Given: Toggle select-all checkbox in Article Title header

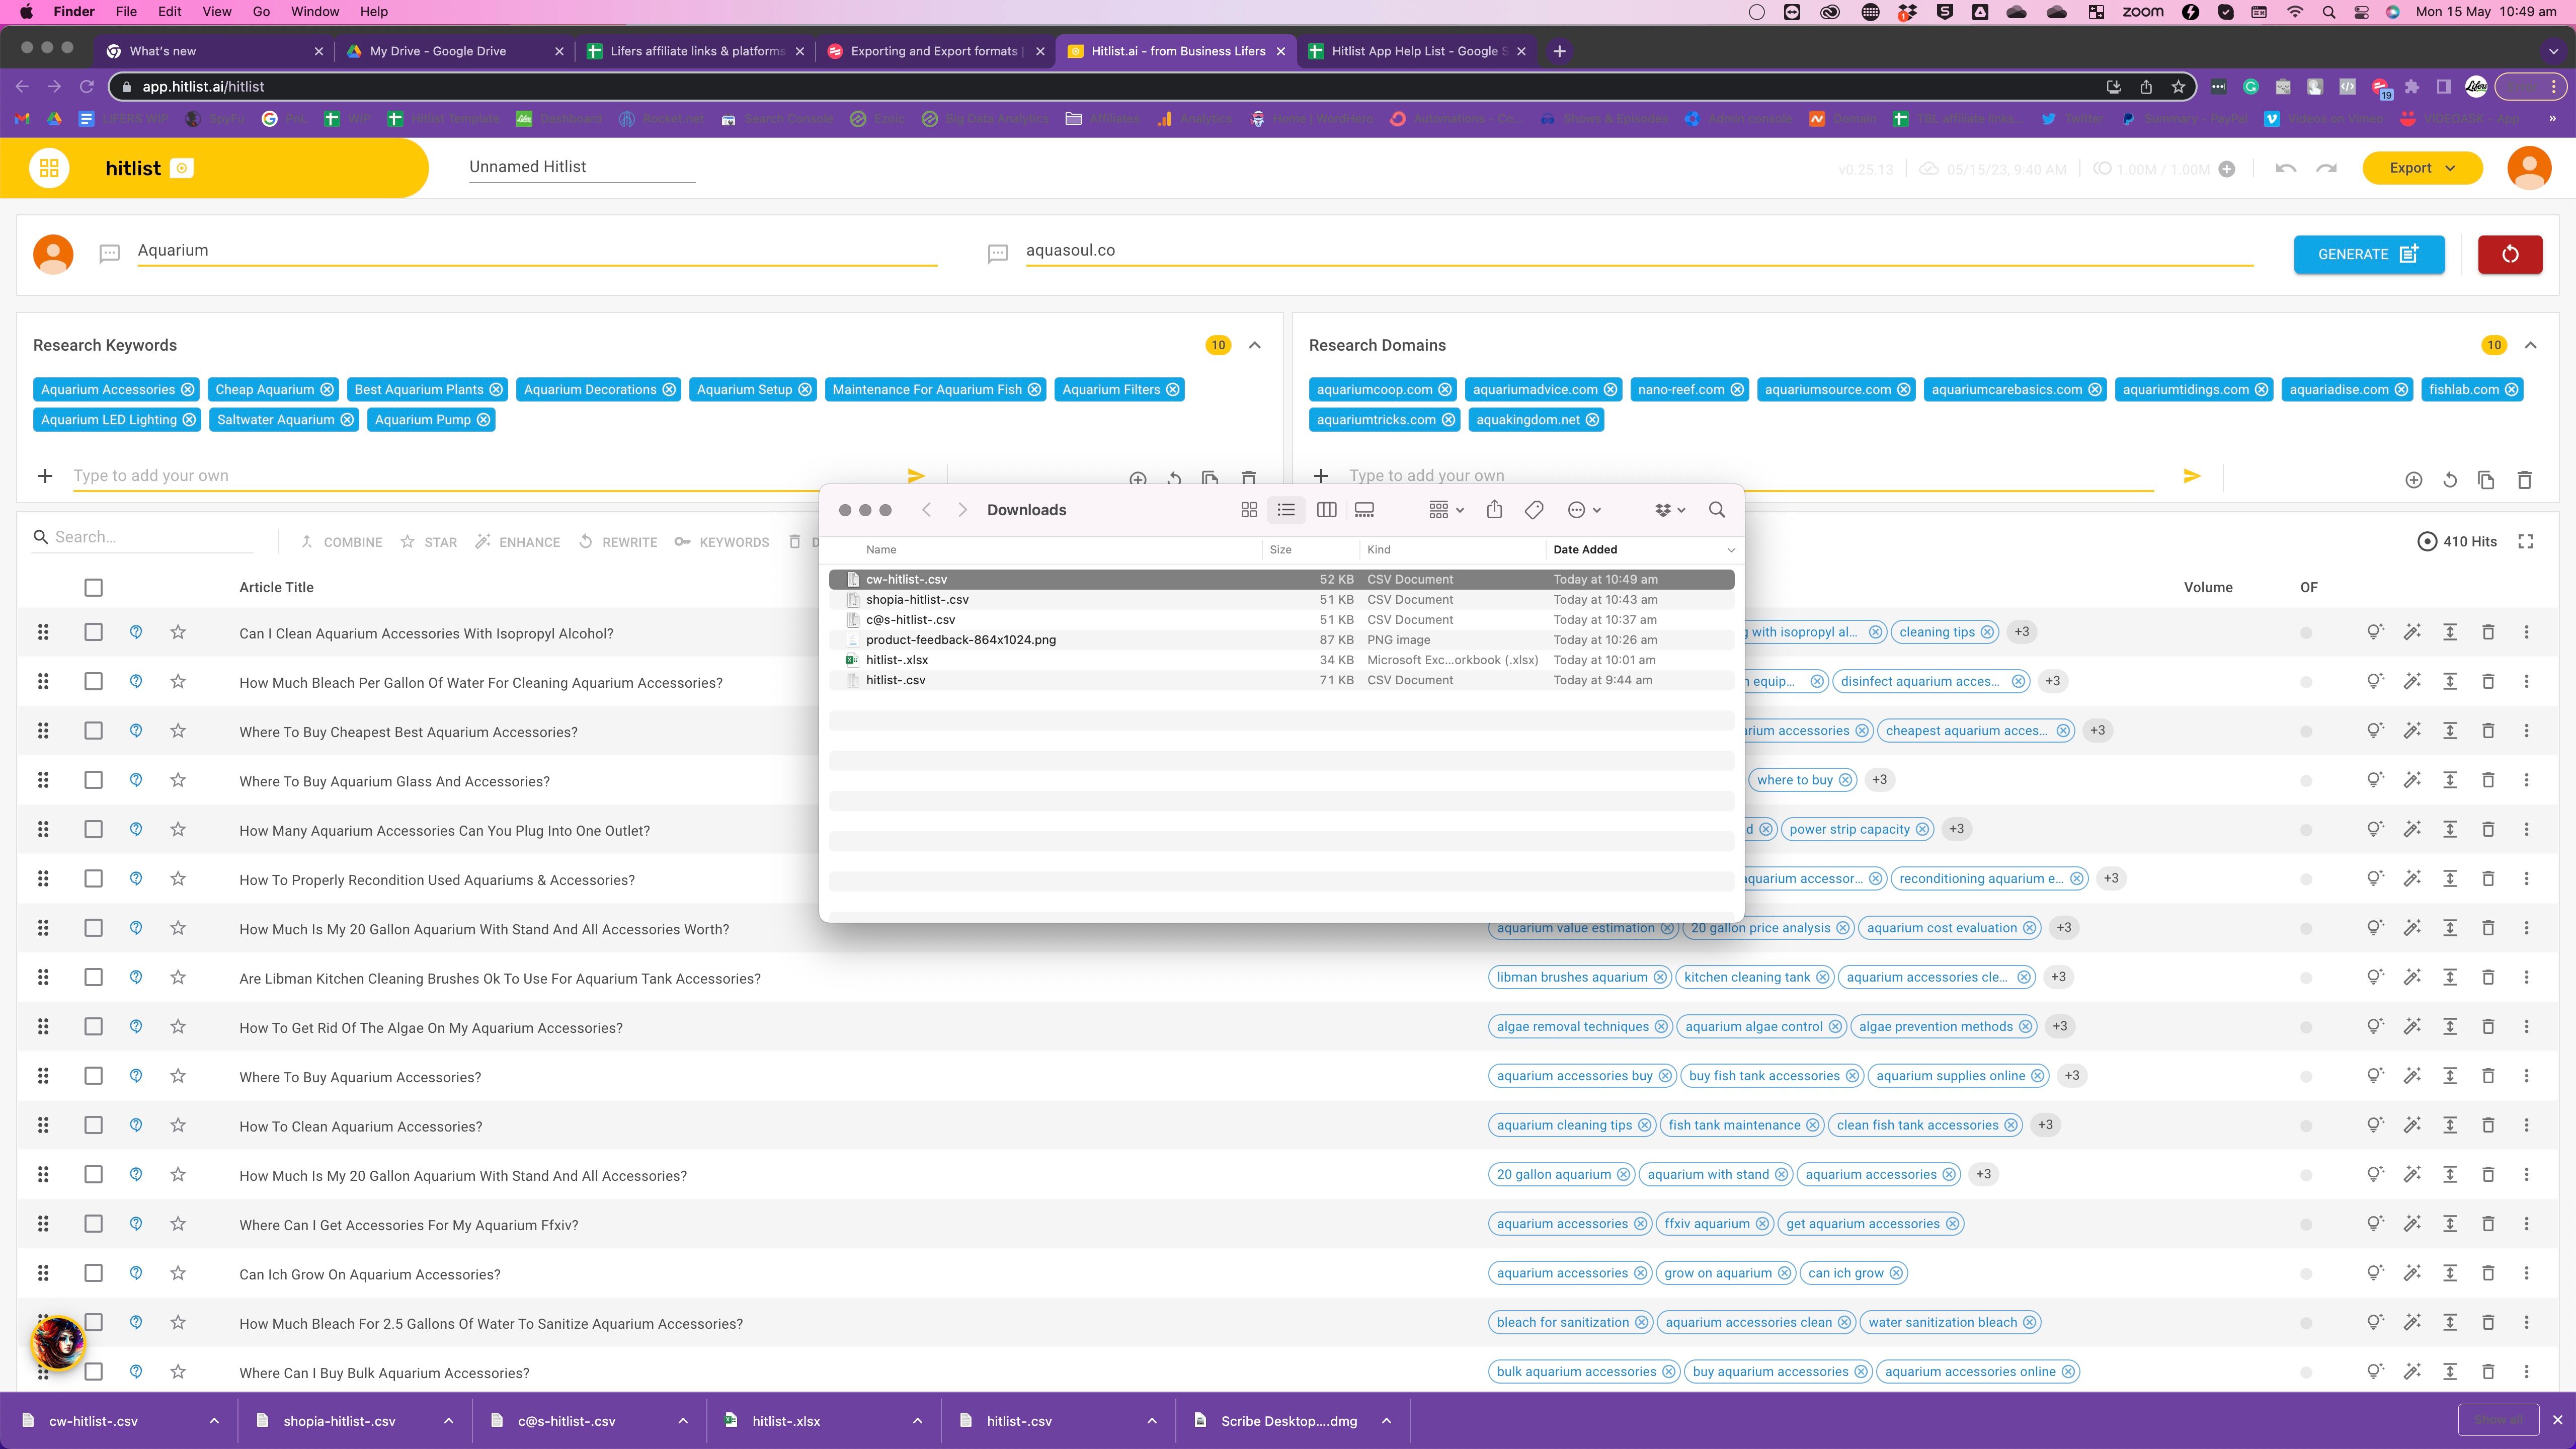Looking at the screenshot, I should (93, 588).
